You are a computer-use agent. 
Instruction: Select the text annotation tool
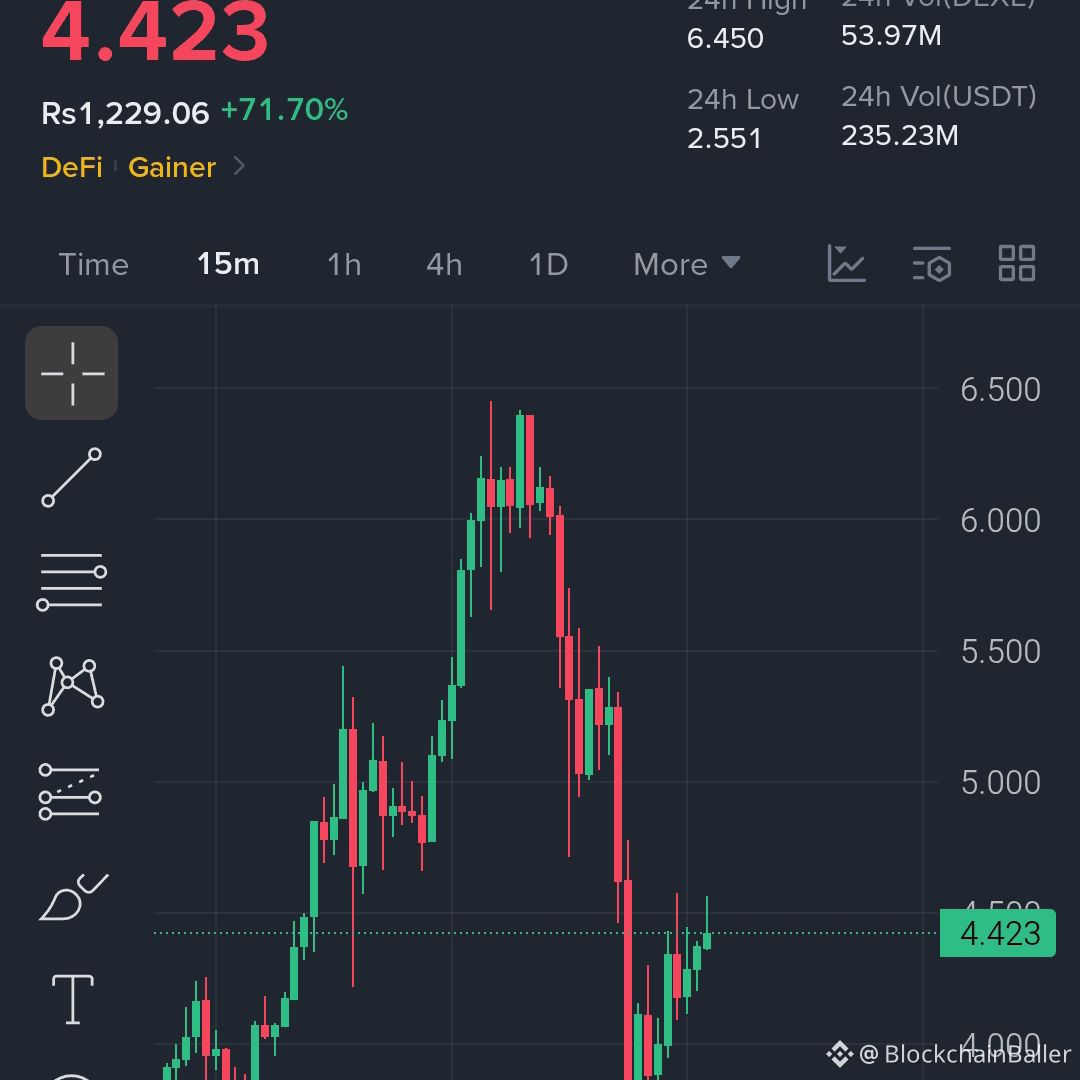coord(73,999)
